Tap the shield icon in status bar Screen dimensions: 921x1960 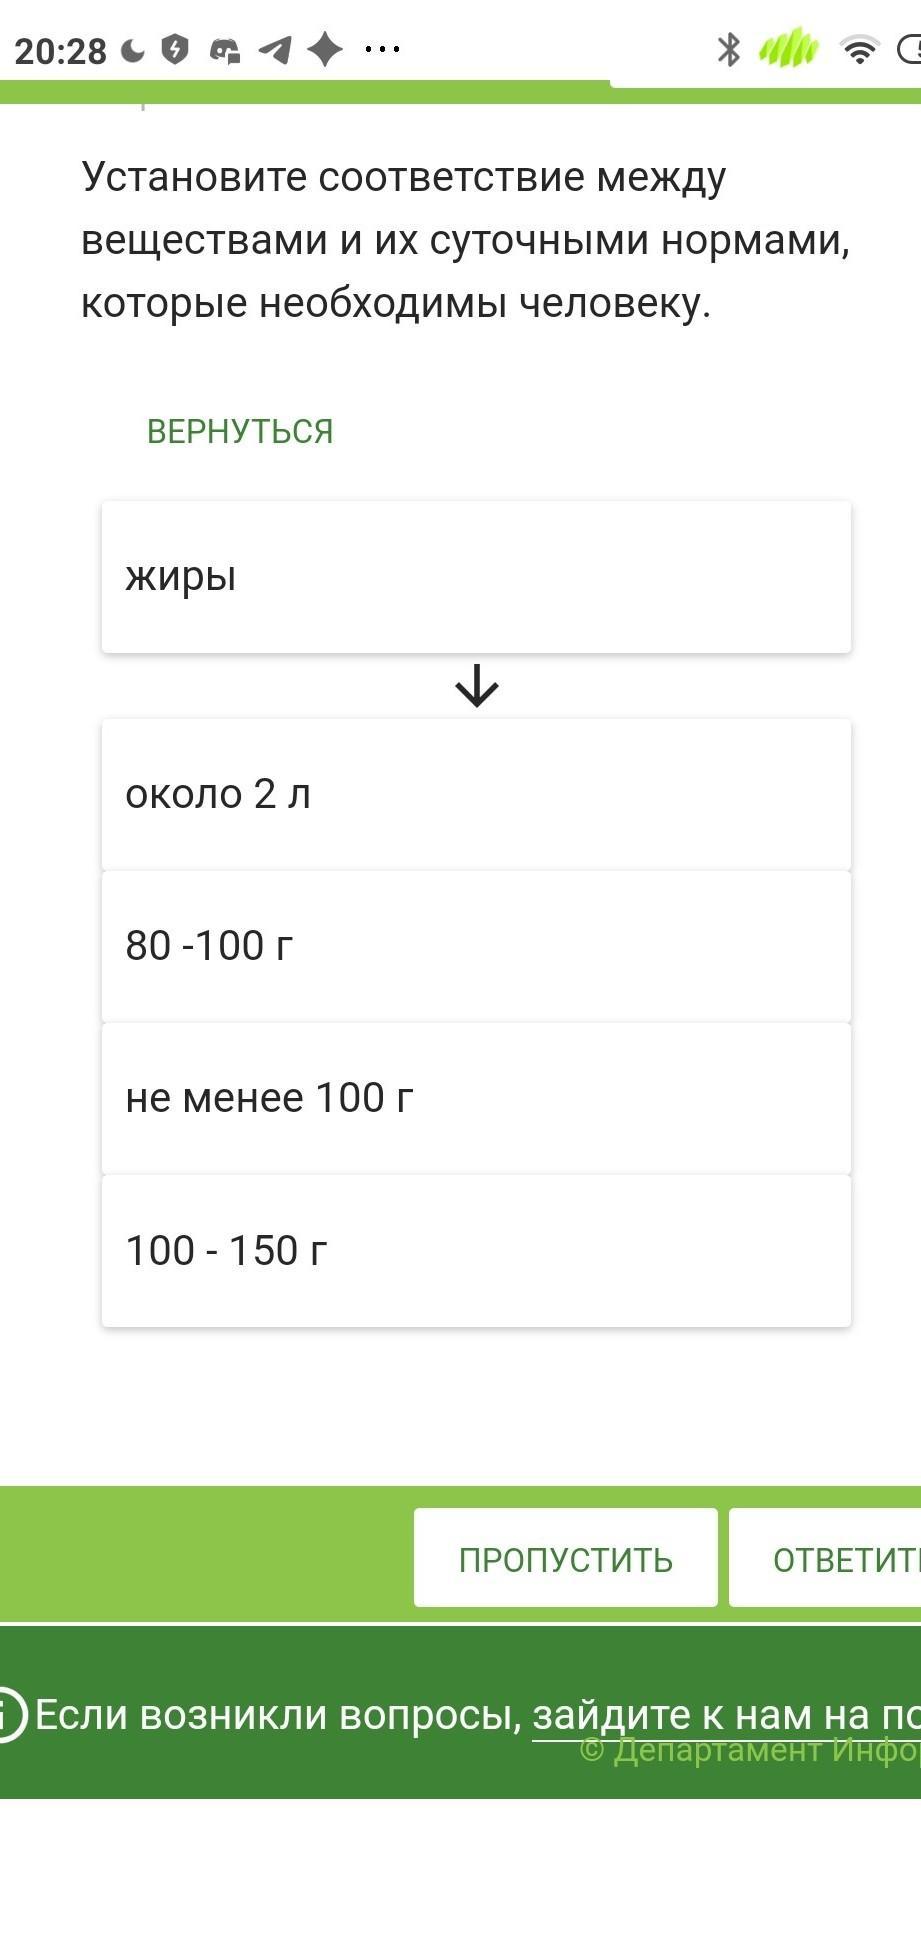coord(175,49)
